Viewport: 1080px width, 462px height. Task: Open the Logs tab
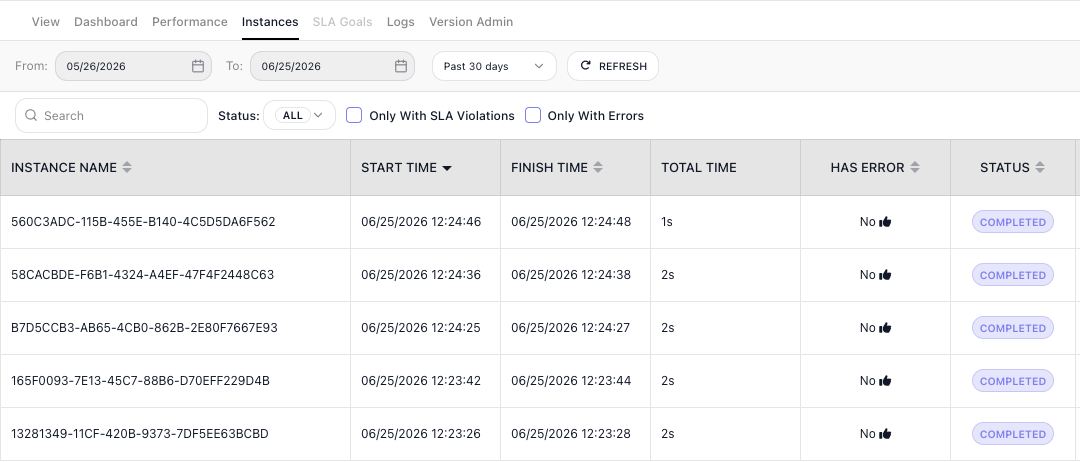(400, 22)
